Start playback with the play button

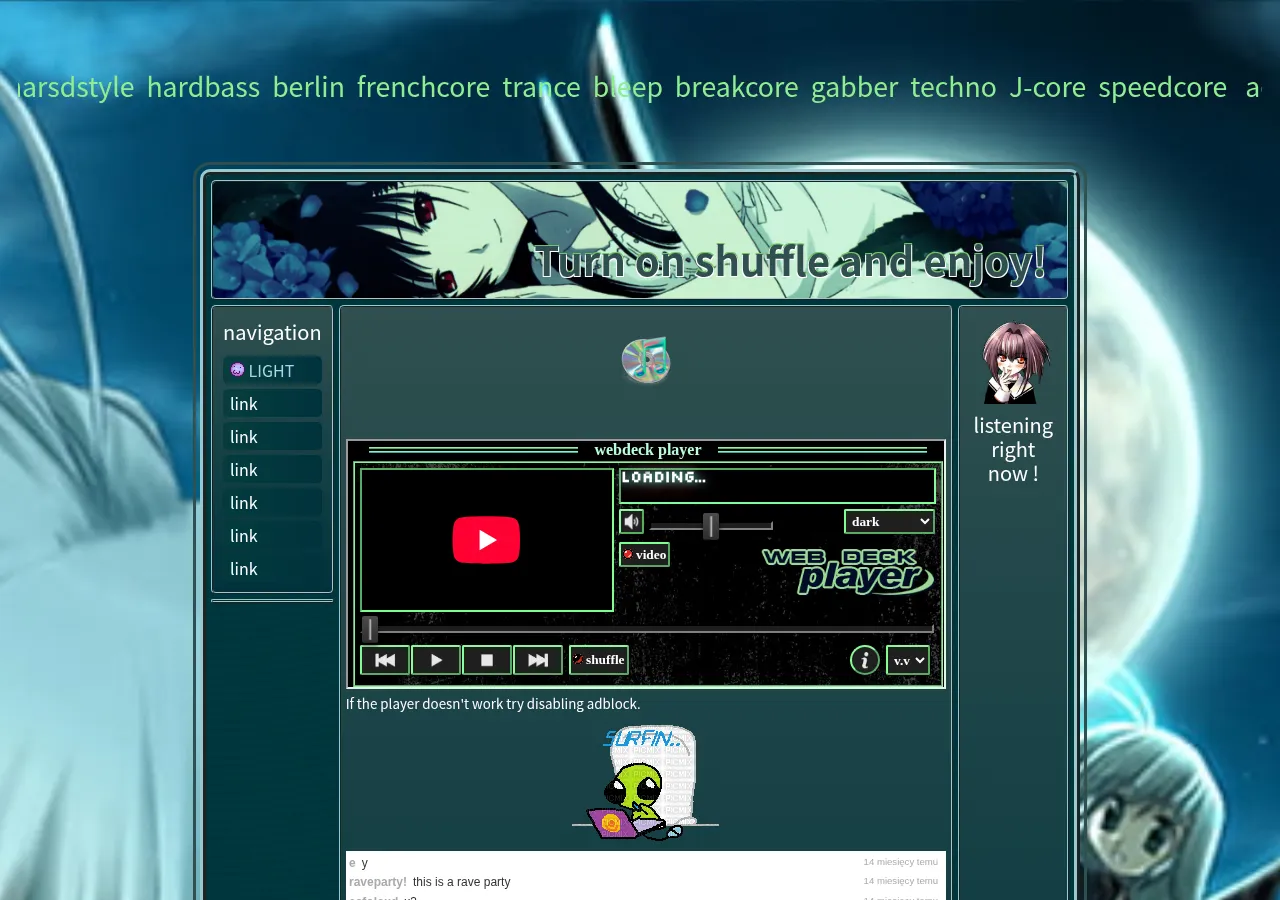(x=436, y=660)
